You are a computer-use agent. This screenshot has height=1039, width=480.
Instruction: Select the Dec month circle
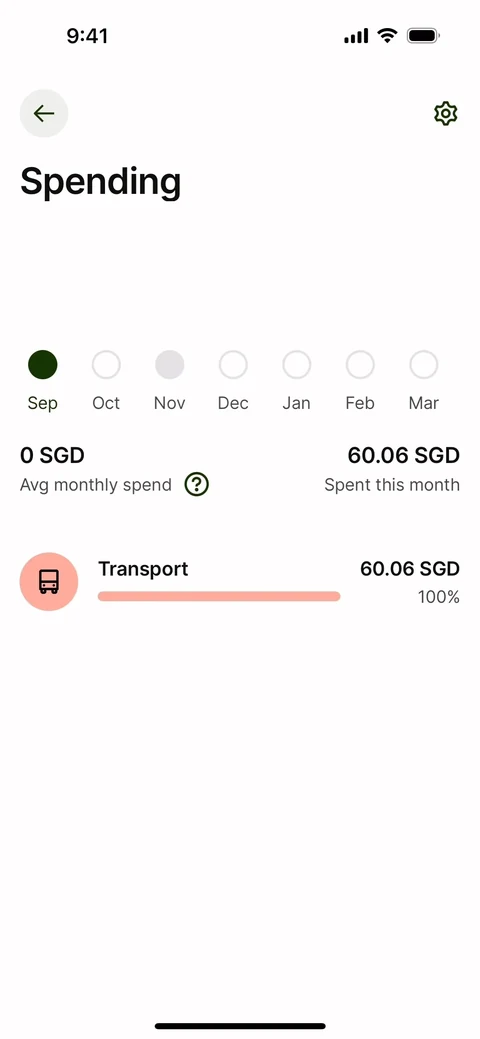(x=233, y=365)
